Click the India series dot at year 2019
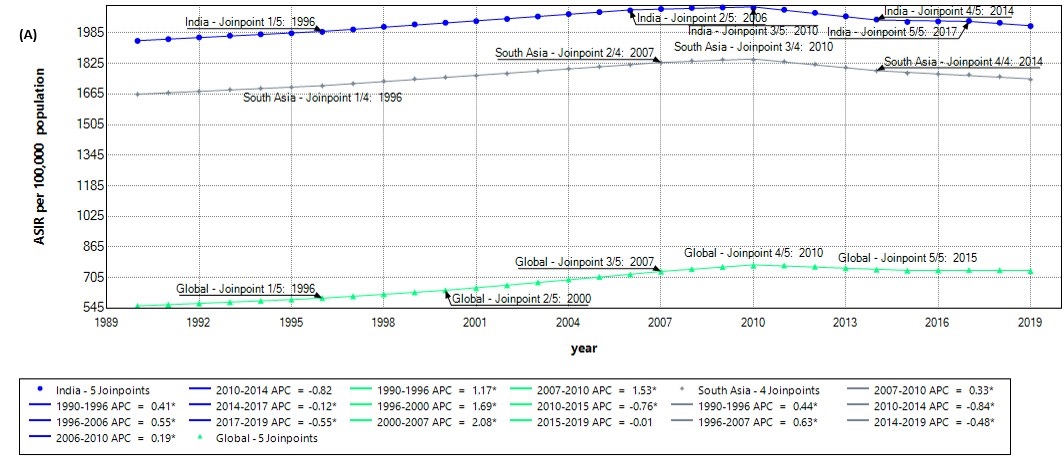Screen dimensions: 1064x469 [x=1030, y=26]
